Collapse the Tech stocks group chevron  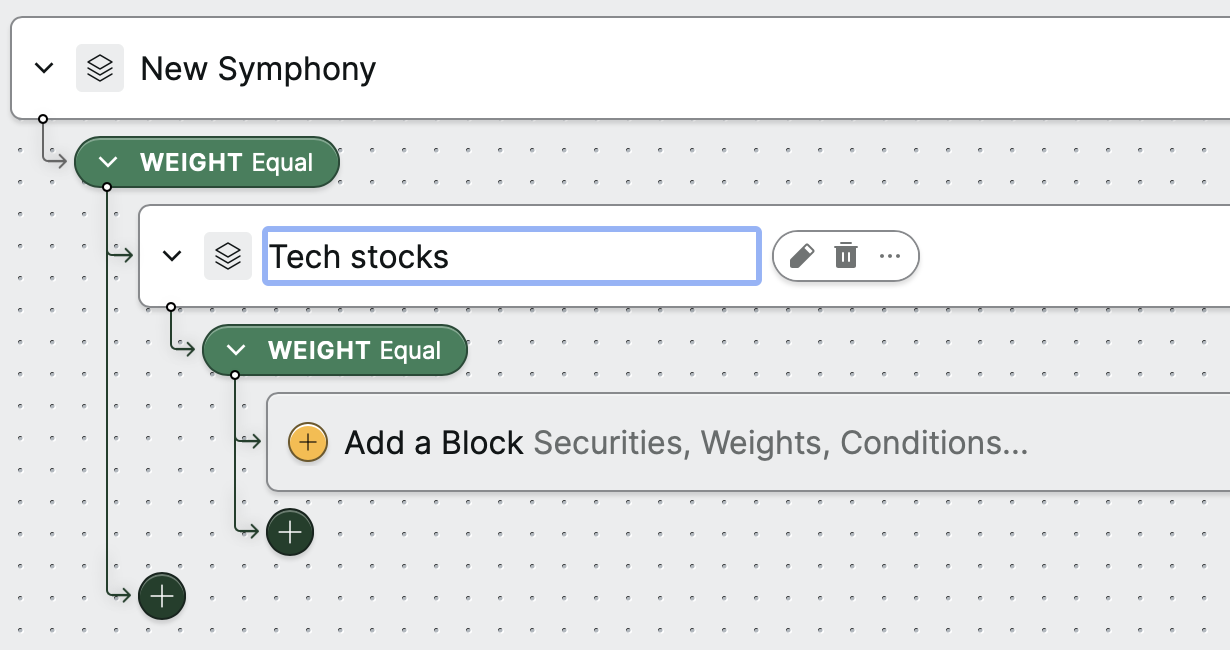click(x=172, y=256)
